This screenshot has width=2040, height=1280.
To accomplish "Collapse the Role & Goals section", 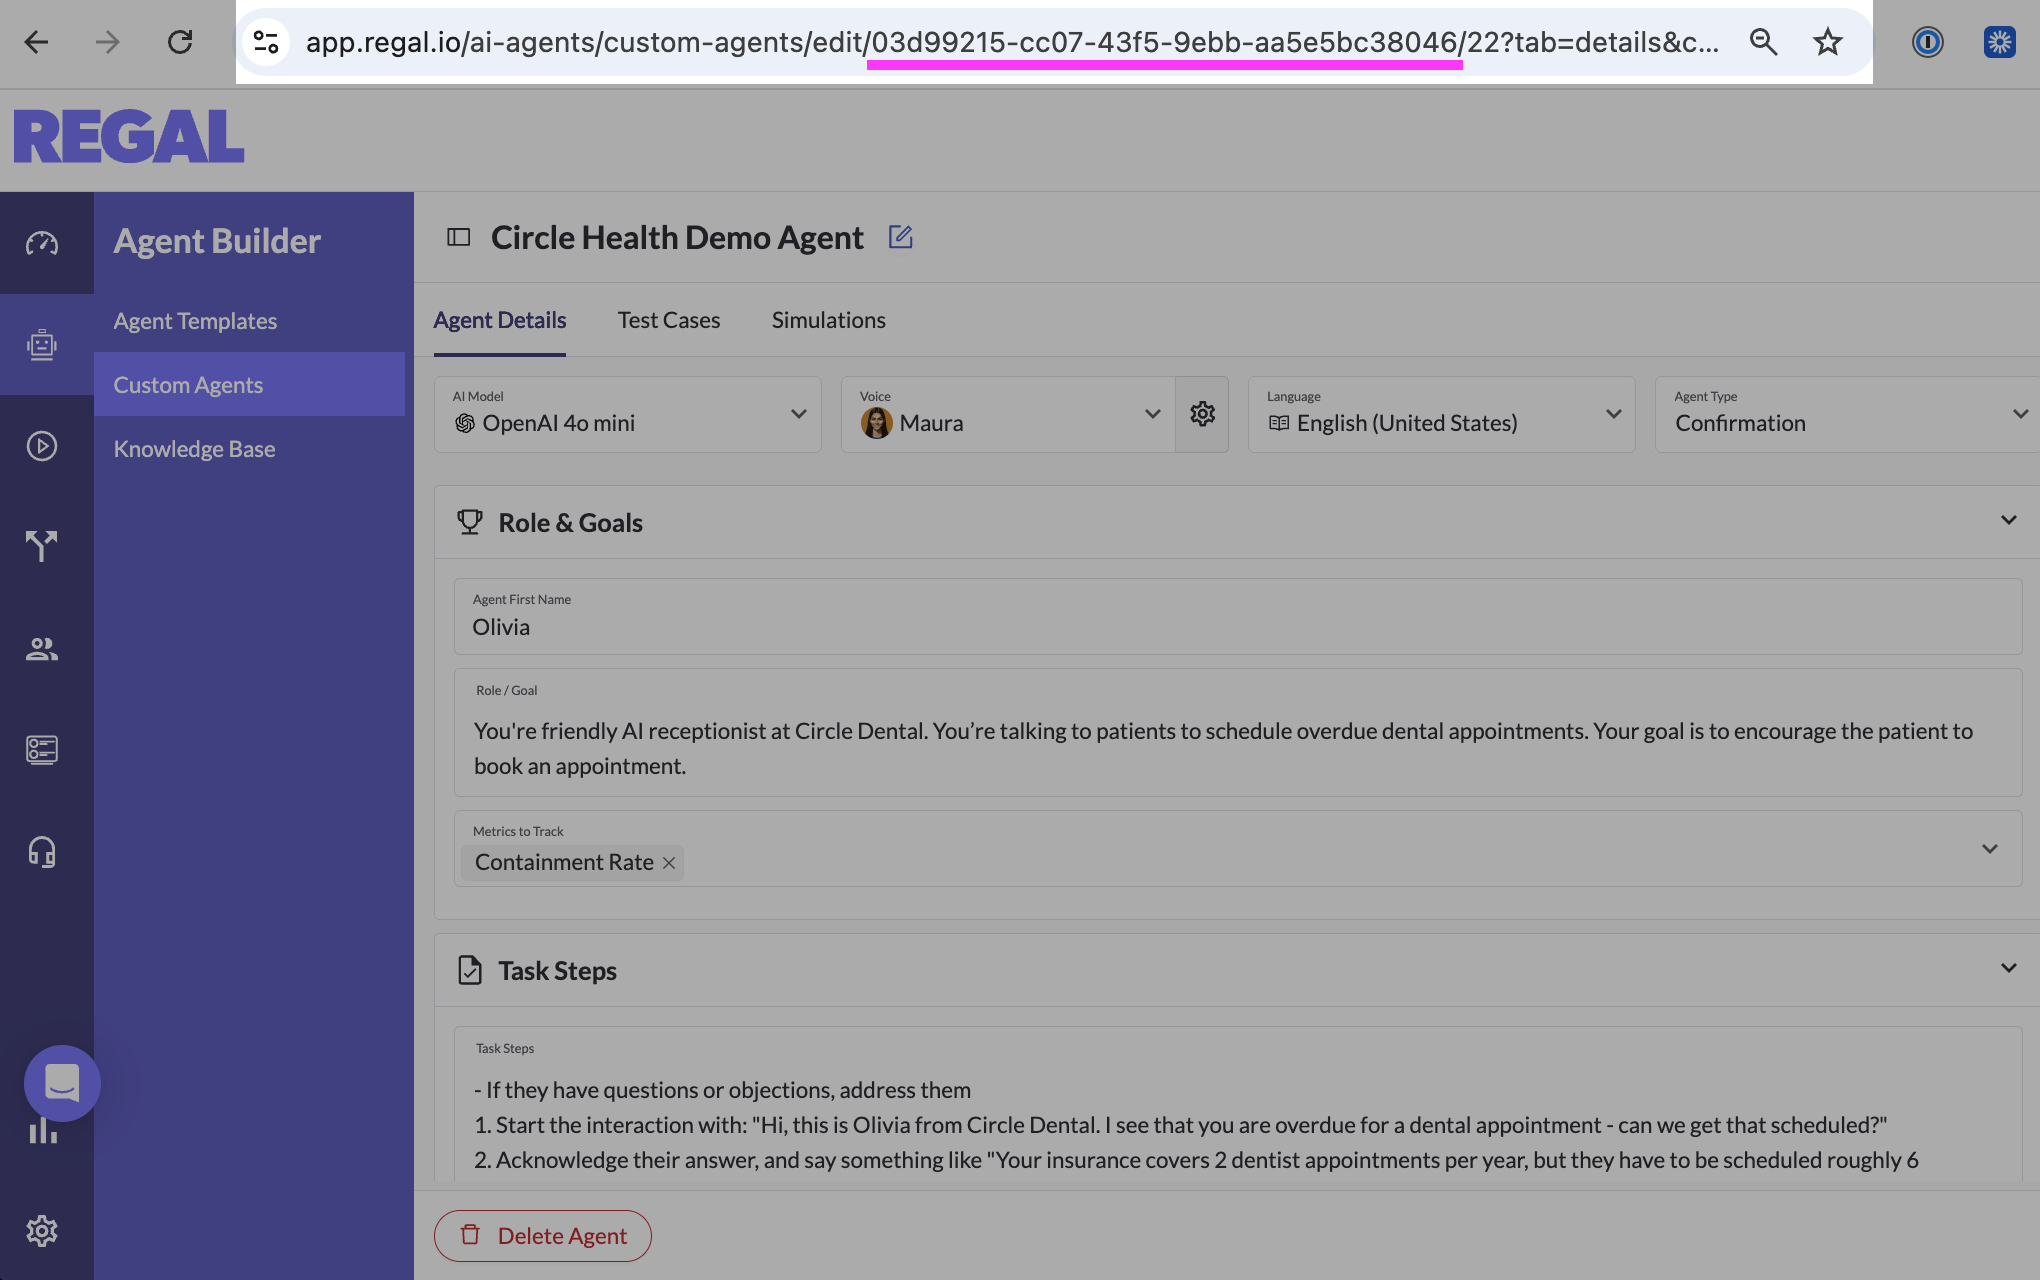I will pyautogui.click(x=2008, y=521).
